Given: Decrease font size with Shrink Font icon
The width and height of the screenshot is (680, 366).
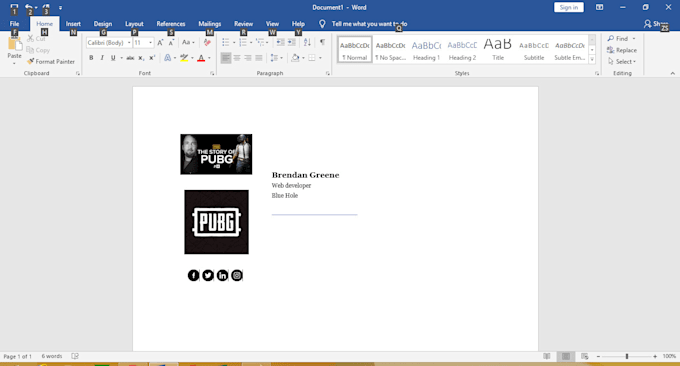Looking at the screenshot, I should point(171,42).
